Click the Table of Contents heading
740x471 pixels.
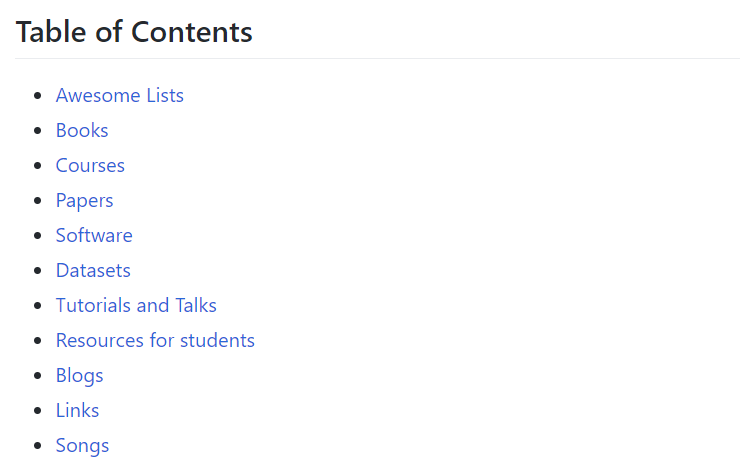[134, 32]
